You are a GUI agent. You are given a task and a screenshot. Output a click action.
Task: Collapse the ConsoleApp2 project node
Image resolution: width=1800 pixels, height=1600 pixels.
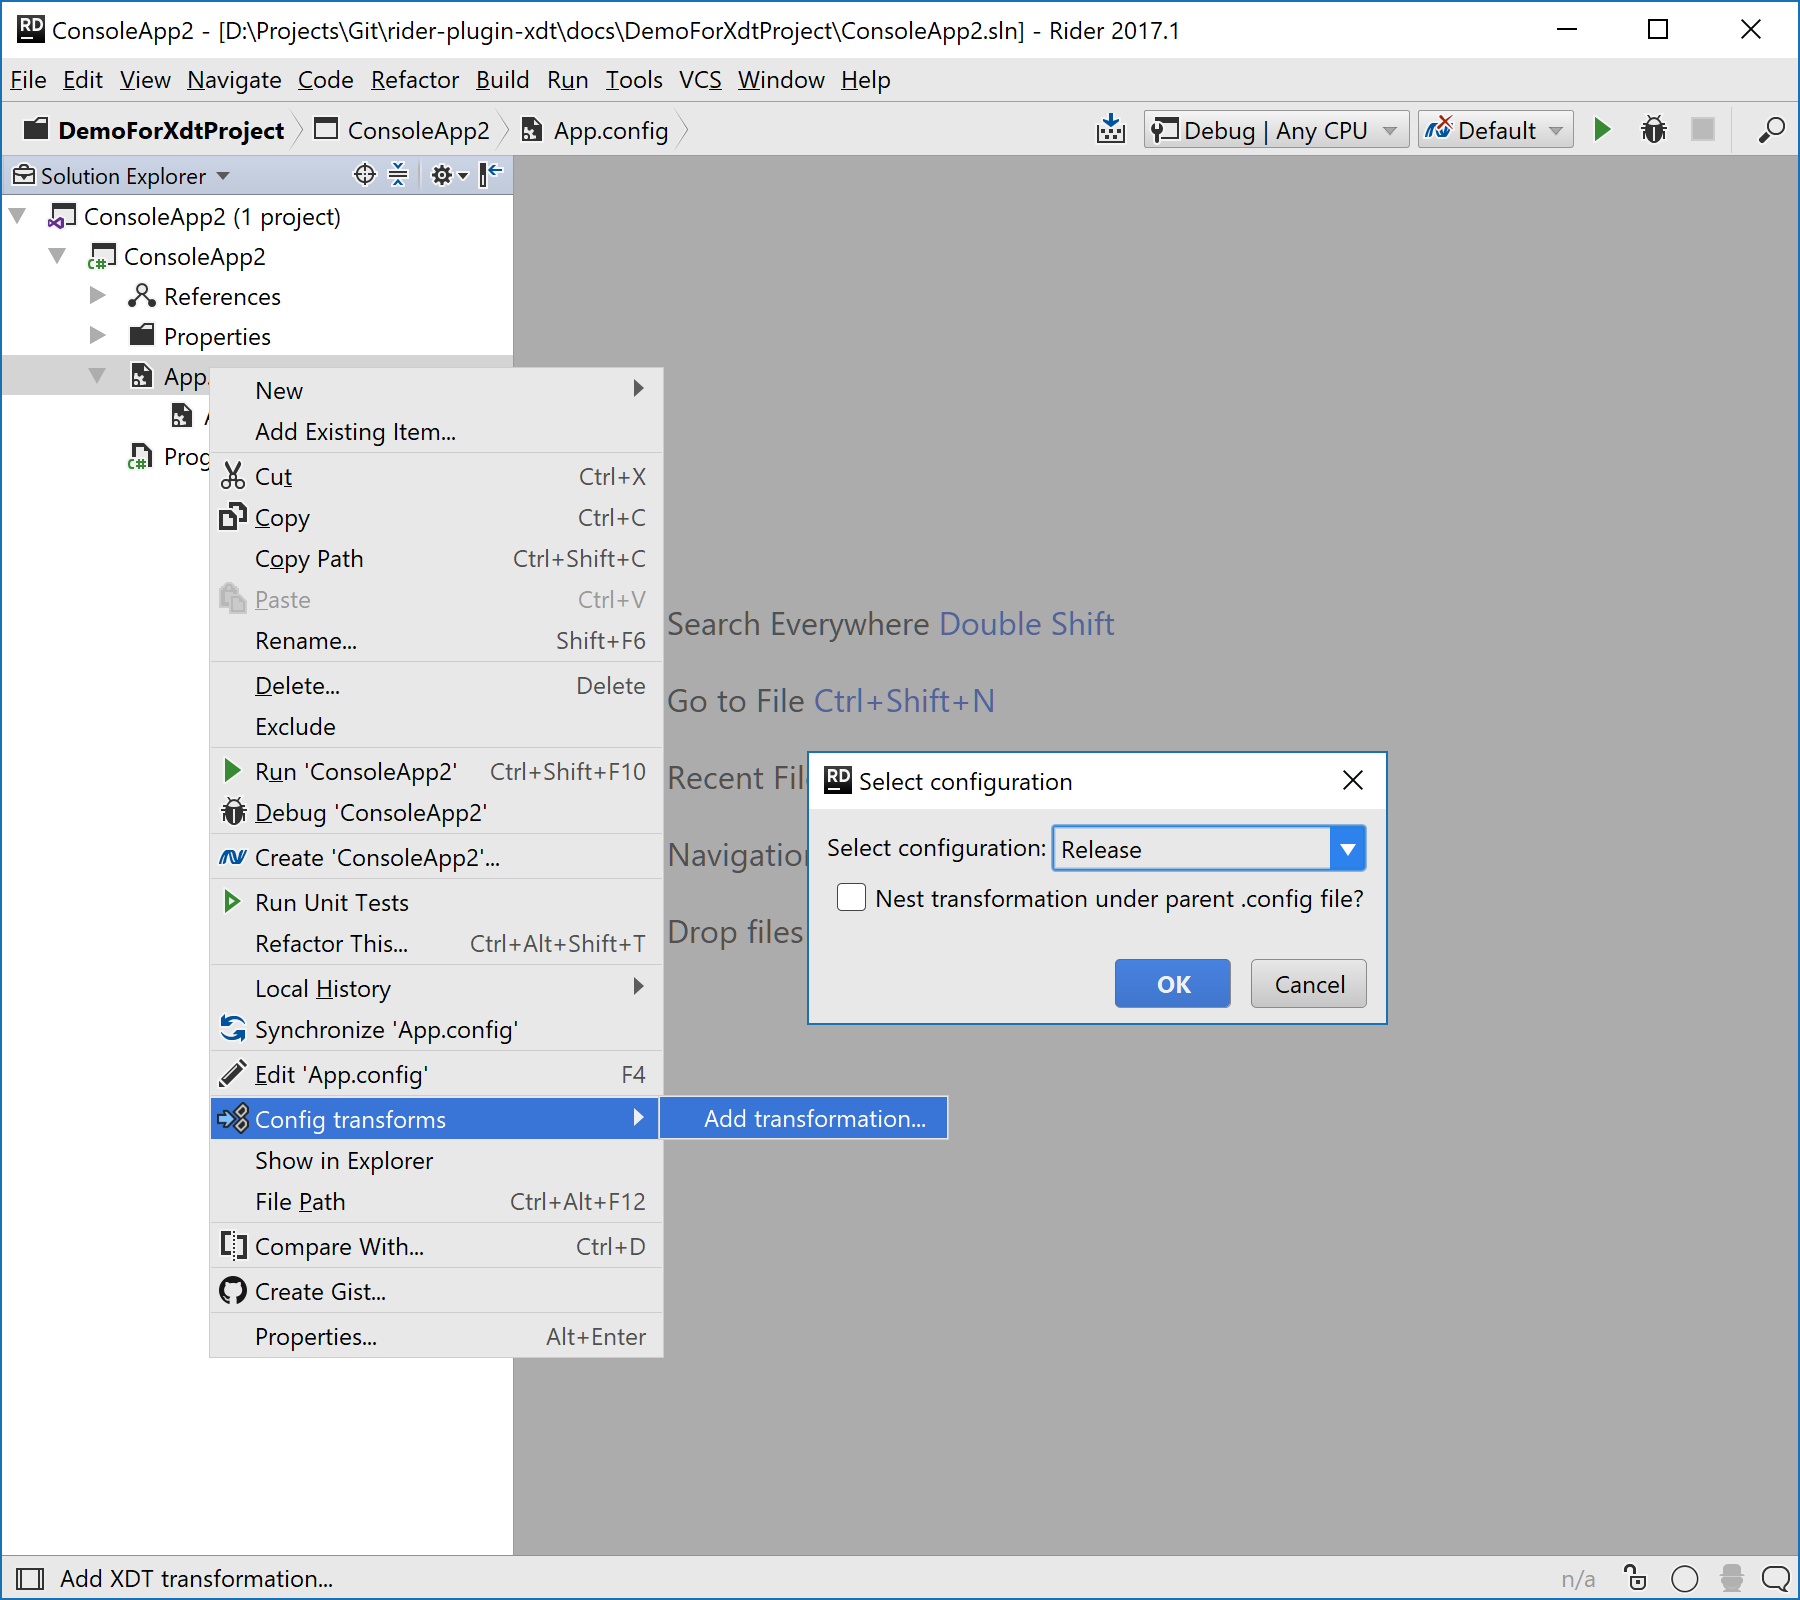point(58,256)
